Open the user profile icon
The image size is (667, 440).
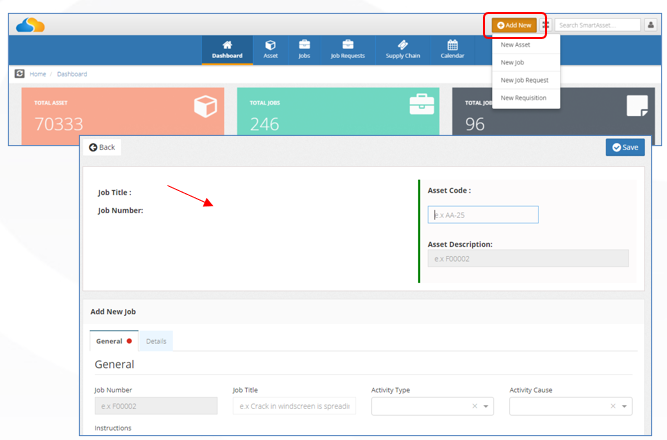pyautogui.click(x=650, y=25)
